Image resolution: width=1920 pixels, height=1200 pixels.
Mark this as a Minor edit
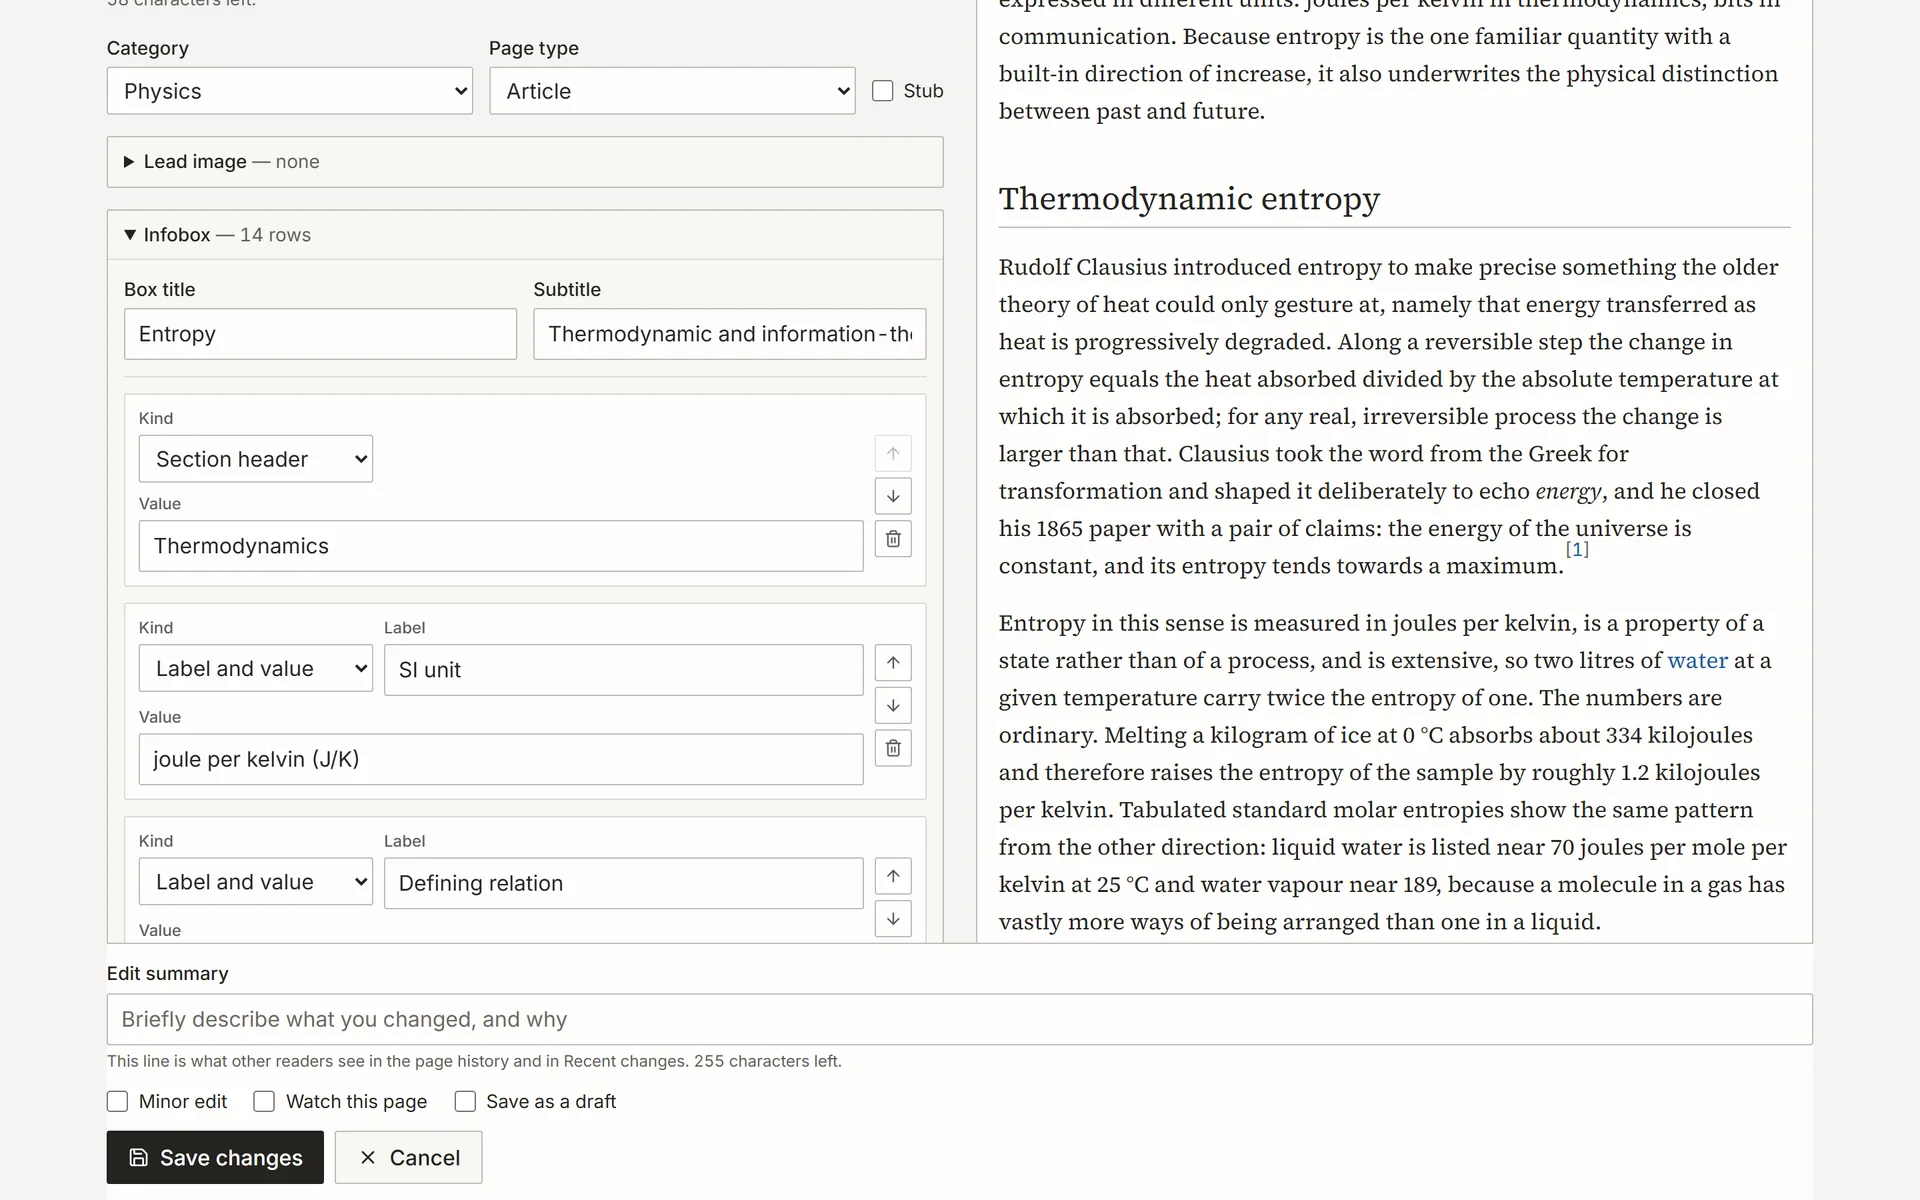(118, 1101)
